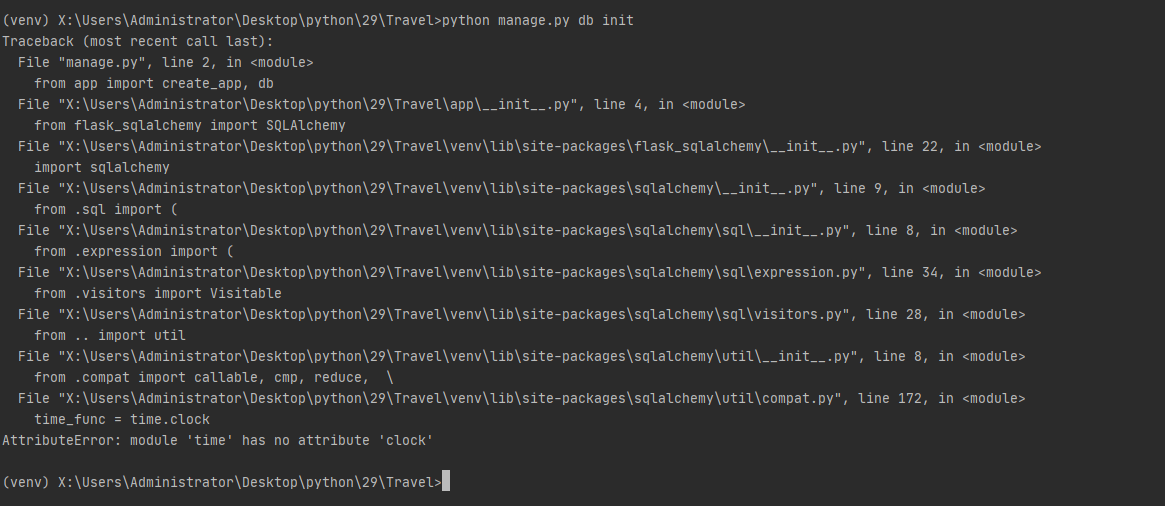The image size is (1165, 506).
Task: Click "from flask_sqlalchemy import SQLAlchemy" line
Action: point(189,126)
